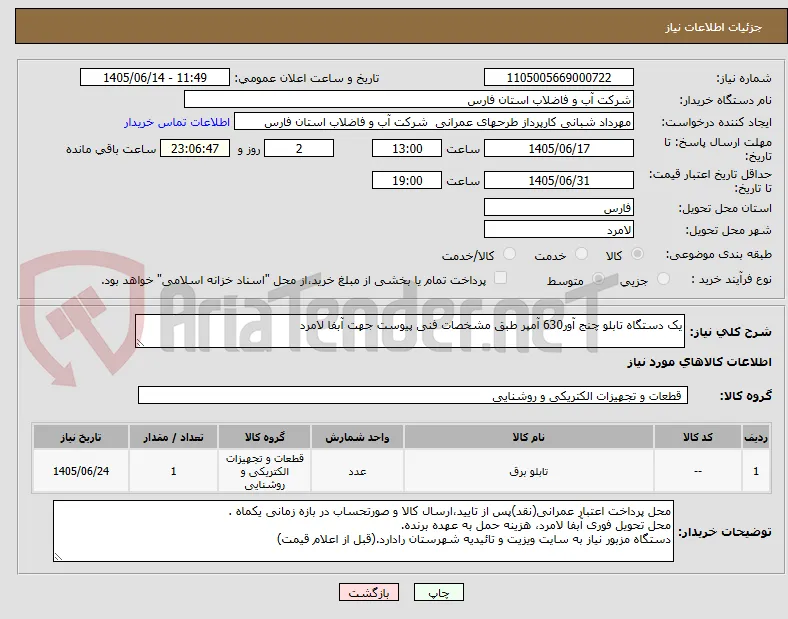
Task: Click response deadline time 13:00
Action: (x=407, y=149)
